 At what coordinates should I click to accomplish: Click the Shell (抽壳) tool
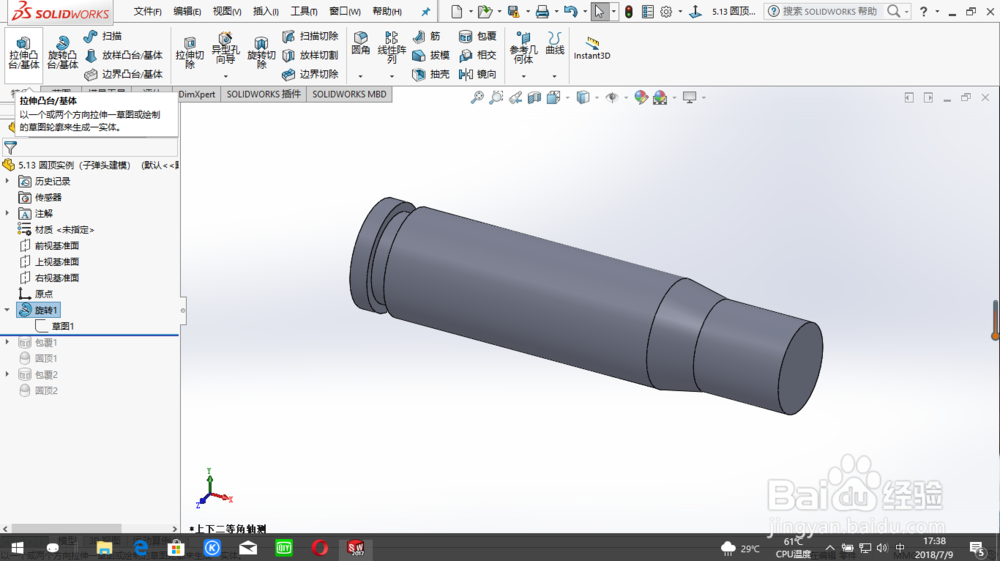430,75
